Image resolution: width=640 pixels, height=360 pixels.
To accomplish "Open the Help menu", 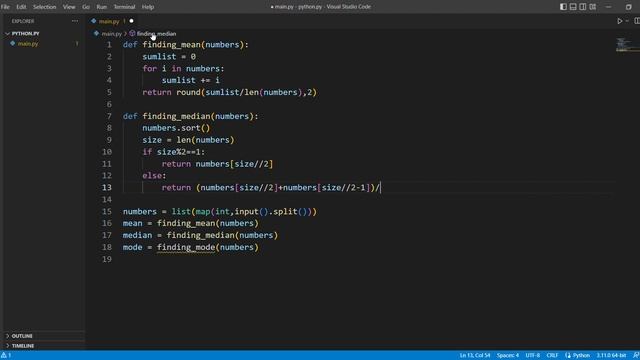I will pyautogui.click(x=148, y=7).
